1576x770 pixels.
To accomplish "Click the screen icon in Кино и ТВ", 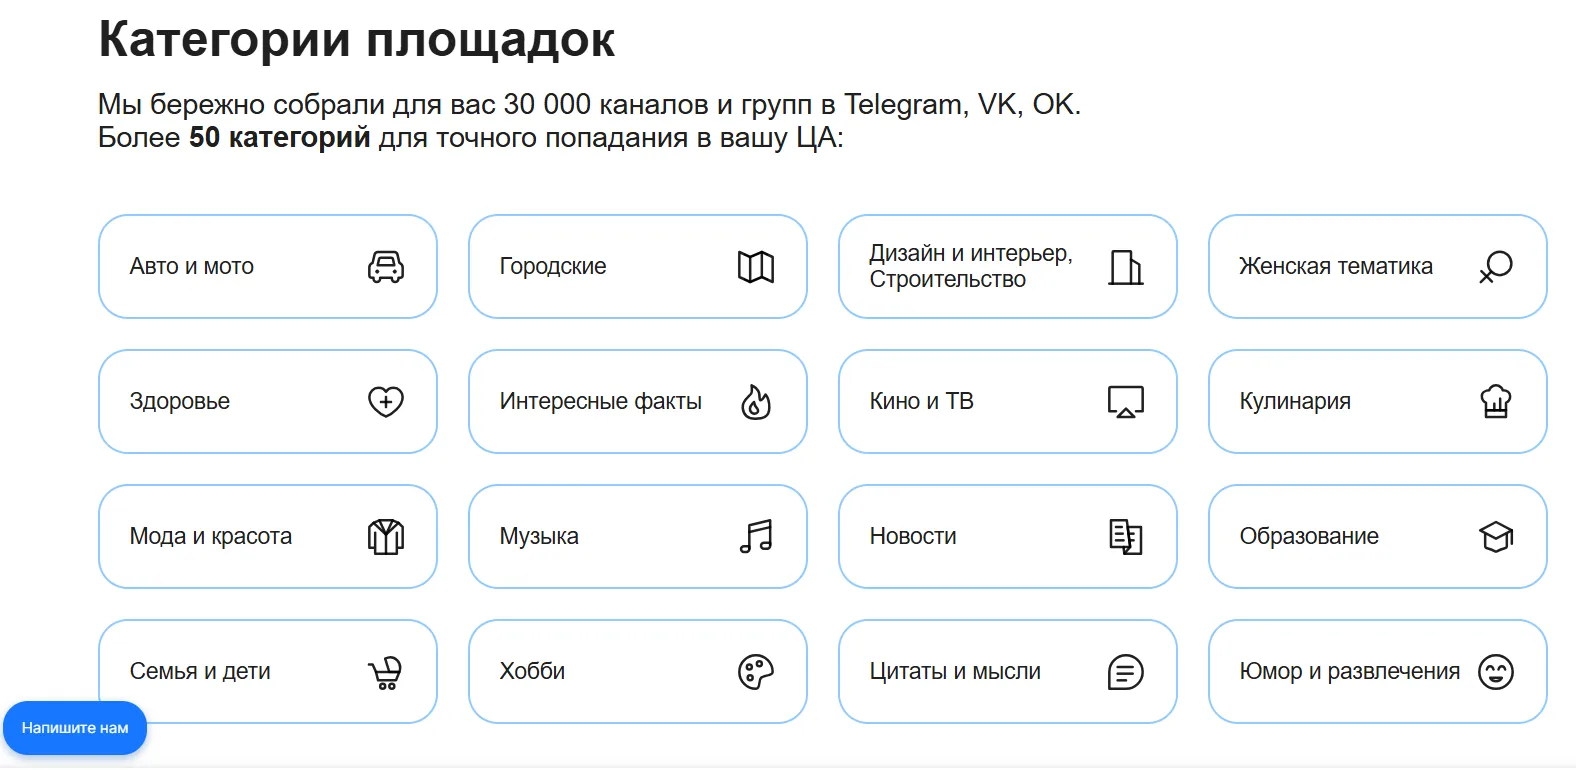I will click(1126, 402).
